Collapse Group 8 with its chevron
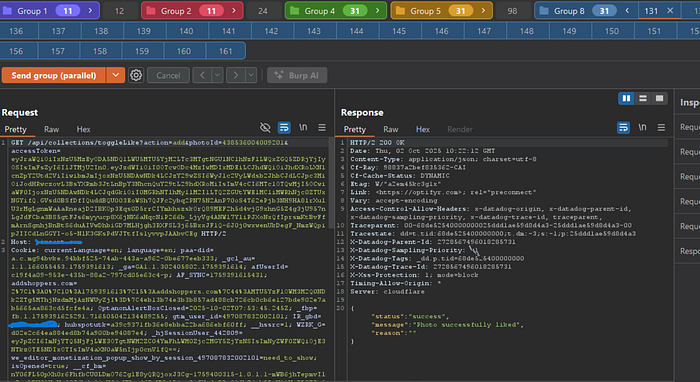700x382 pixels. coord(627,11)
